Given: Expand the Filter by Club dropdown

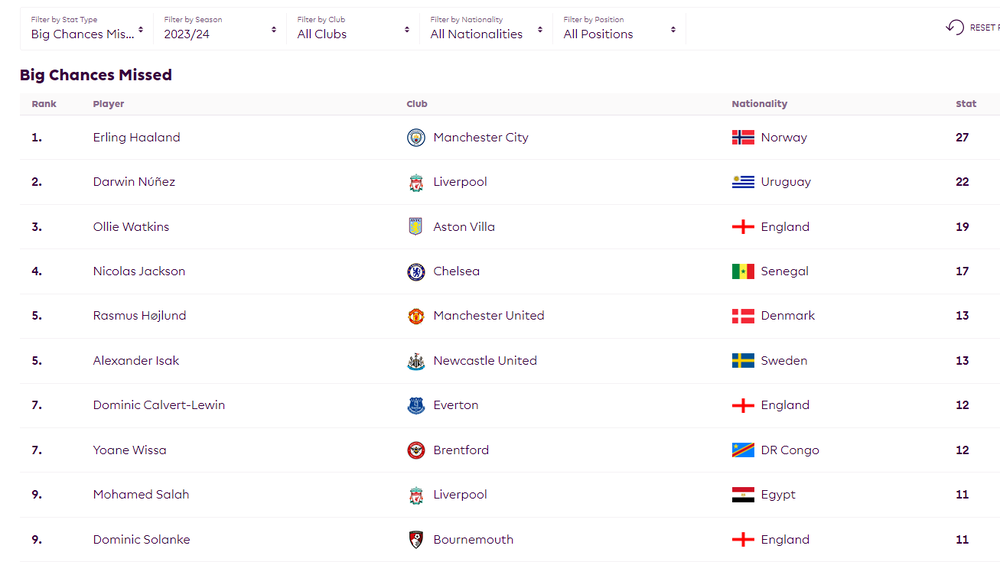Looking at the screenshot, I should click(353, 29).
